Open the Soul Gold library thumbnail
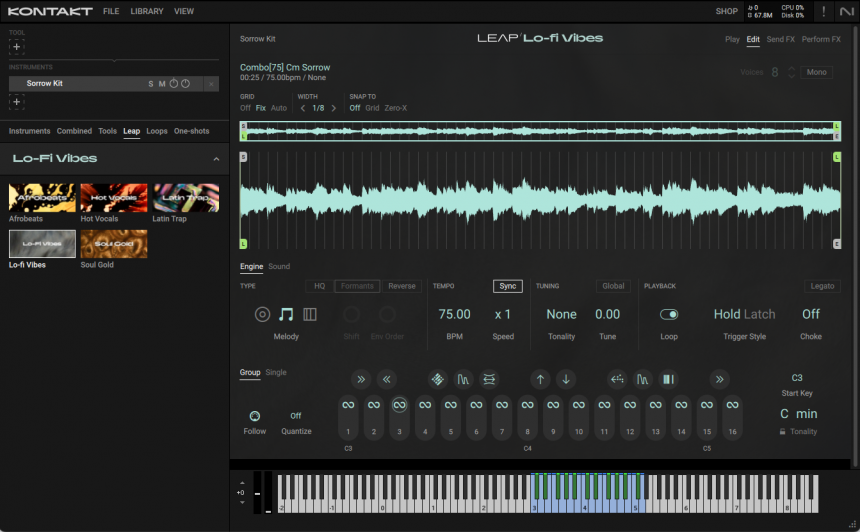 [x=114, y=244]
